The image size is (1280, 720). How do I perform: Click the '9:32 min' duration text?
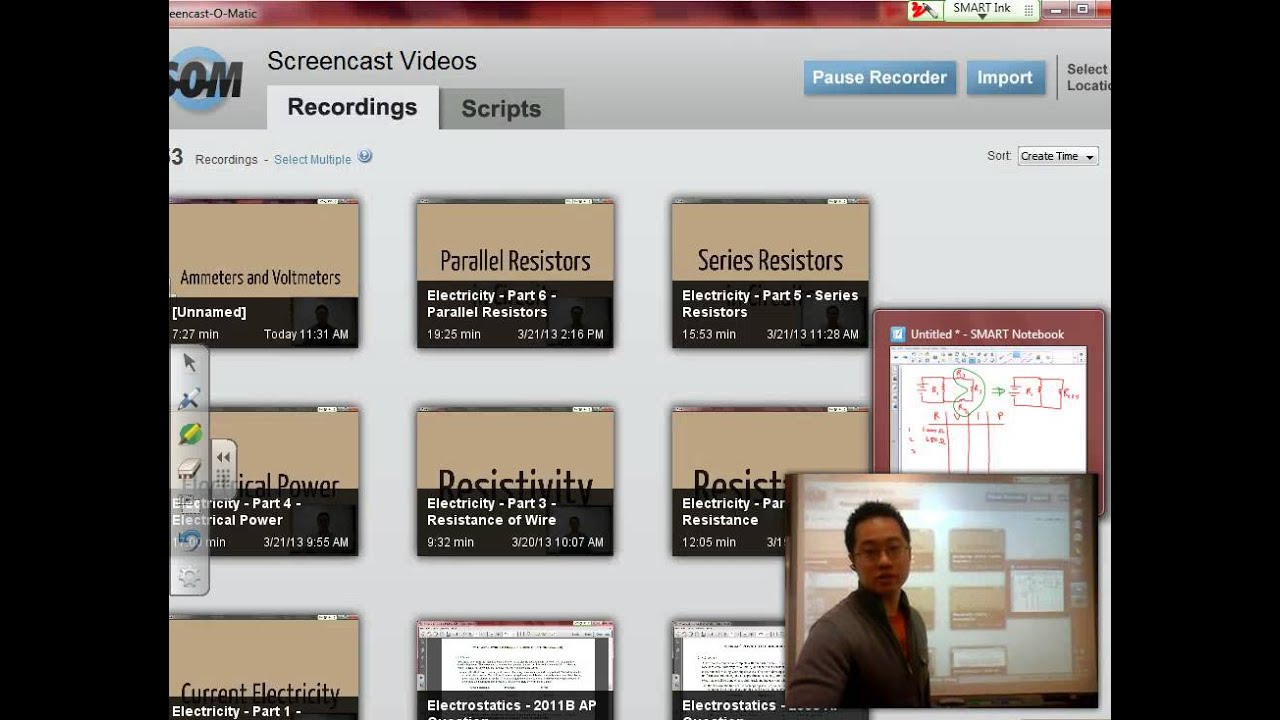[x=450, y=543]
